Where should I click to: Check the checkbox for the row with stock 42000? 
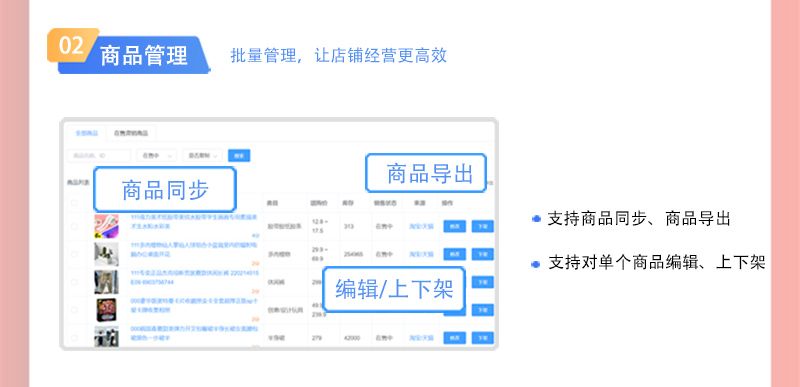point(74,338)
